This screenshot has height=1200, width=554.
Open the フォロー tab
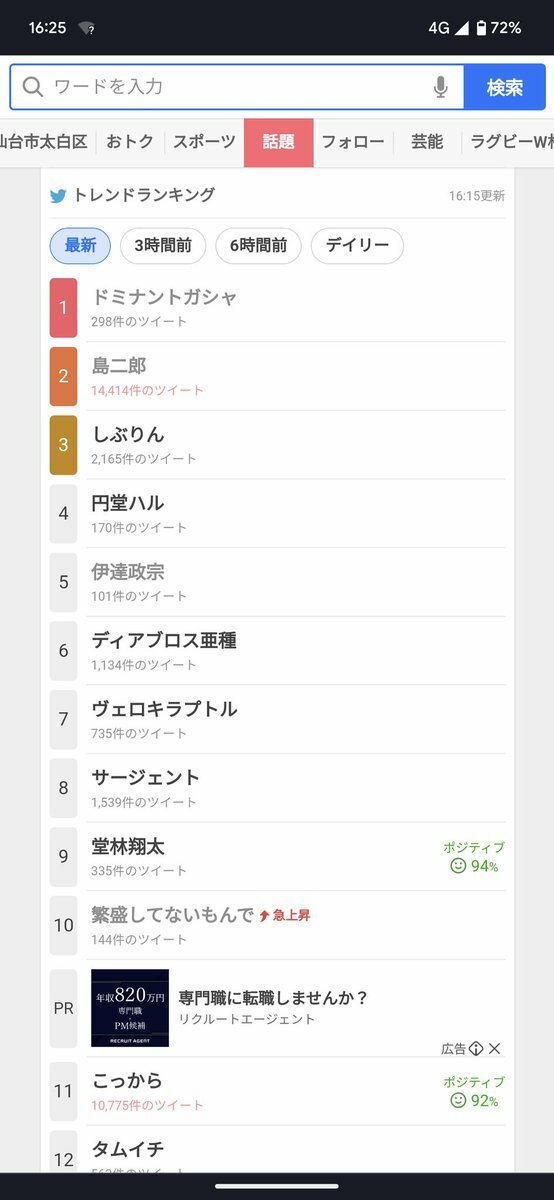(353, 142)
